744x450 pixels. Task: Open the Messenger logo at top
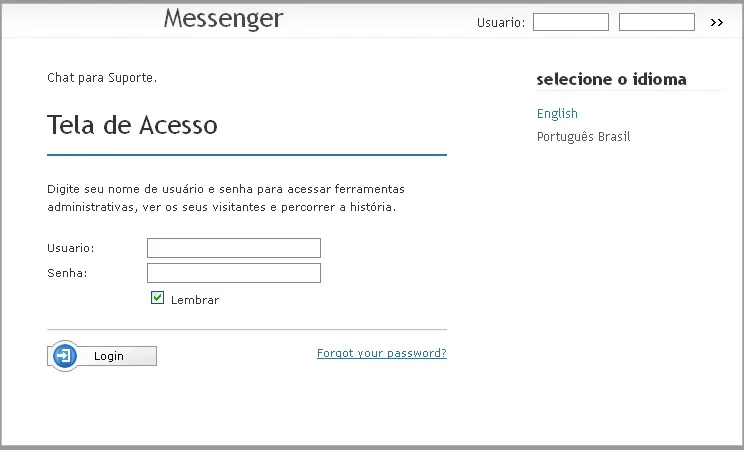pos(223,19)
